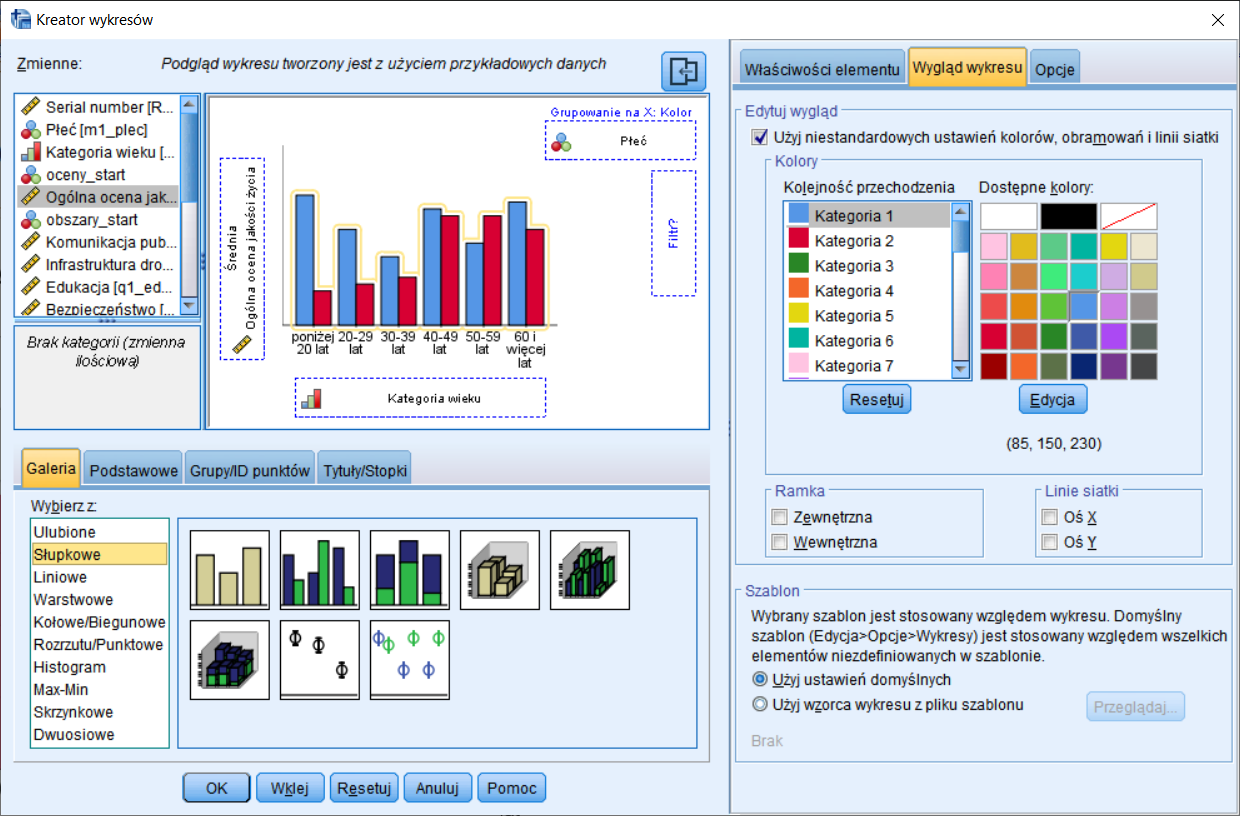Image resolution: width=1240 pixels, height=816 pixels.
Task: Click the ruler icon next to Serial number
Action: tap(30, 107)
